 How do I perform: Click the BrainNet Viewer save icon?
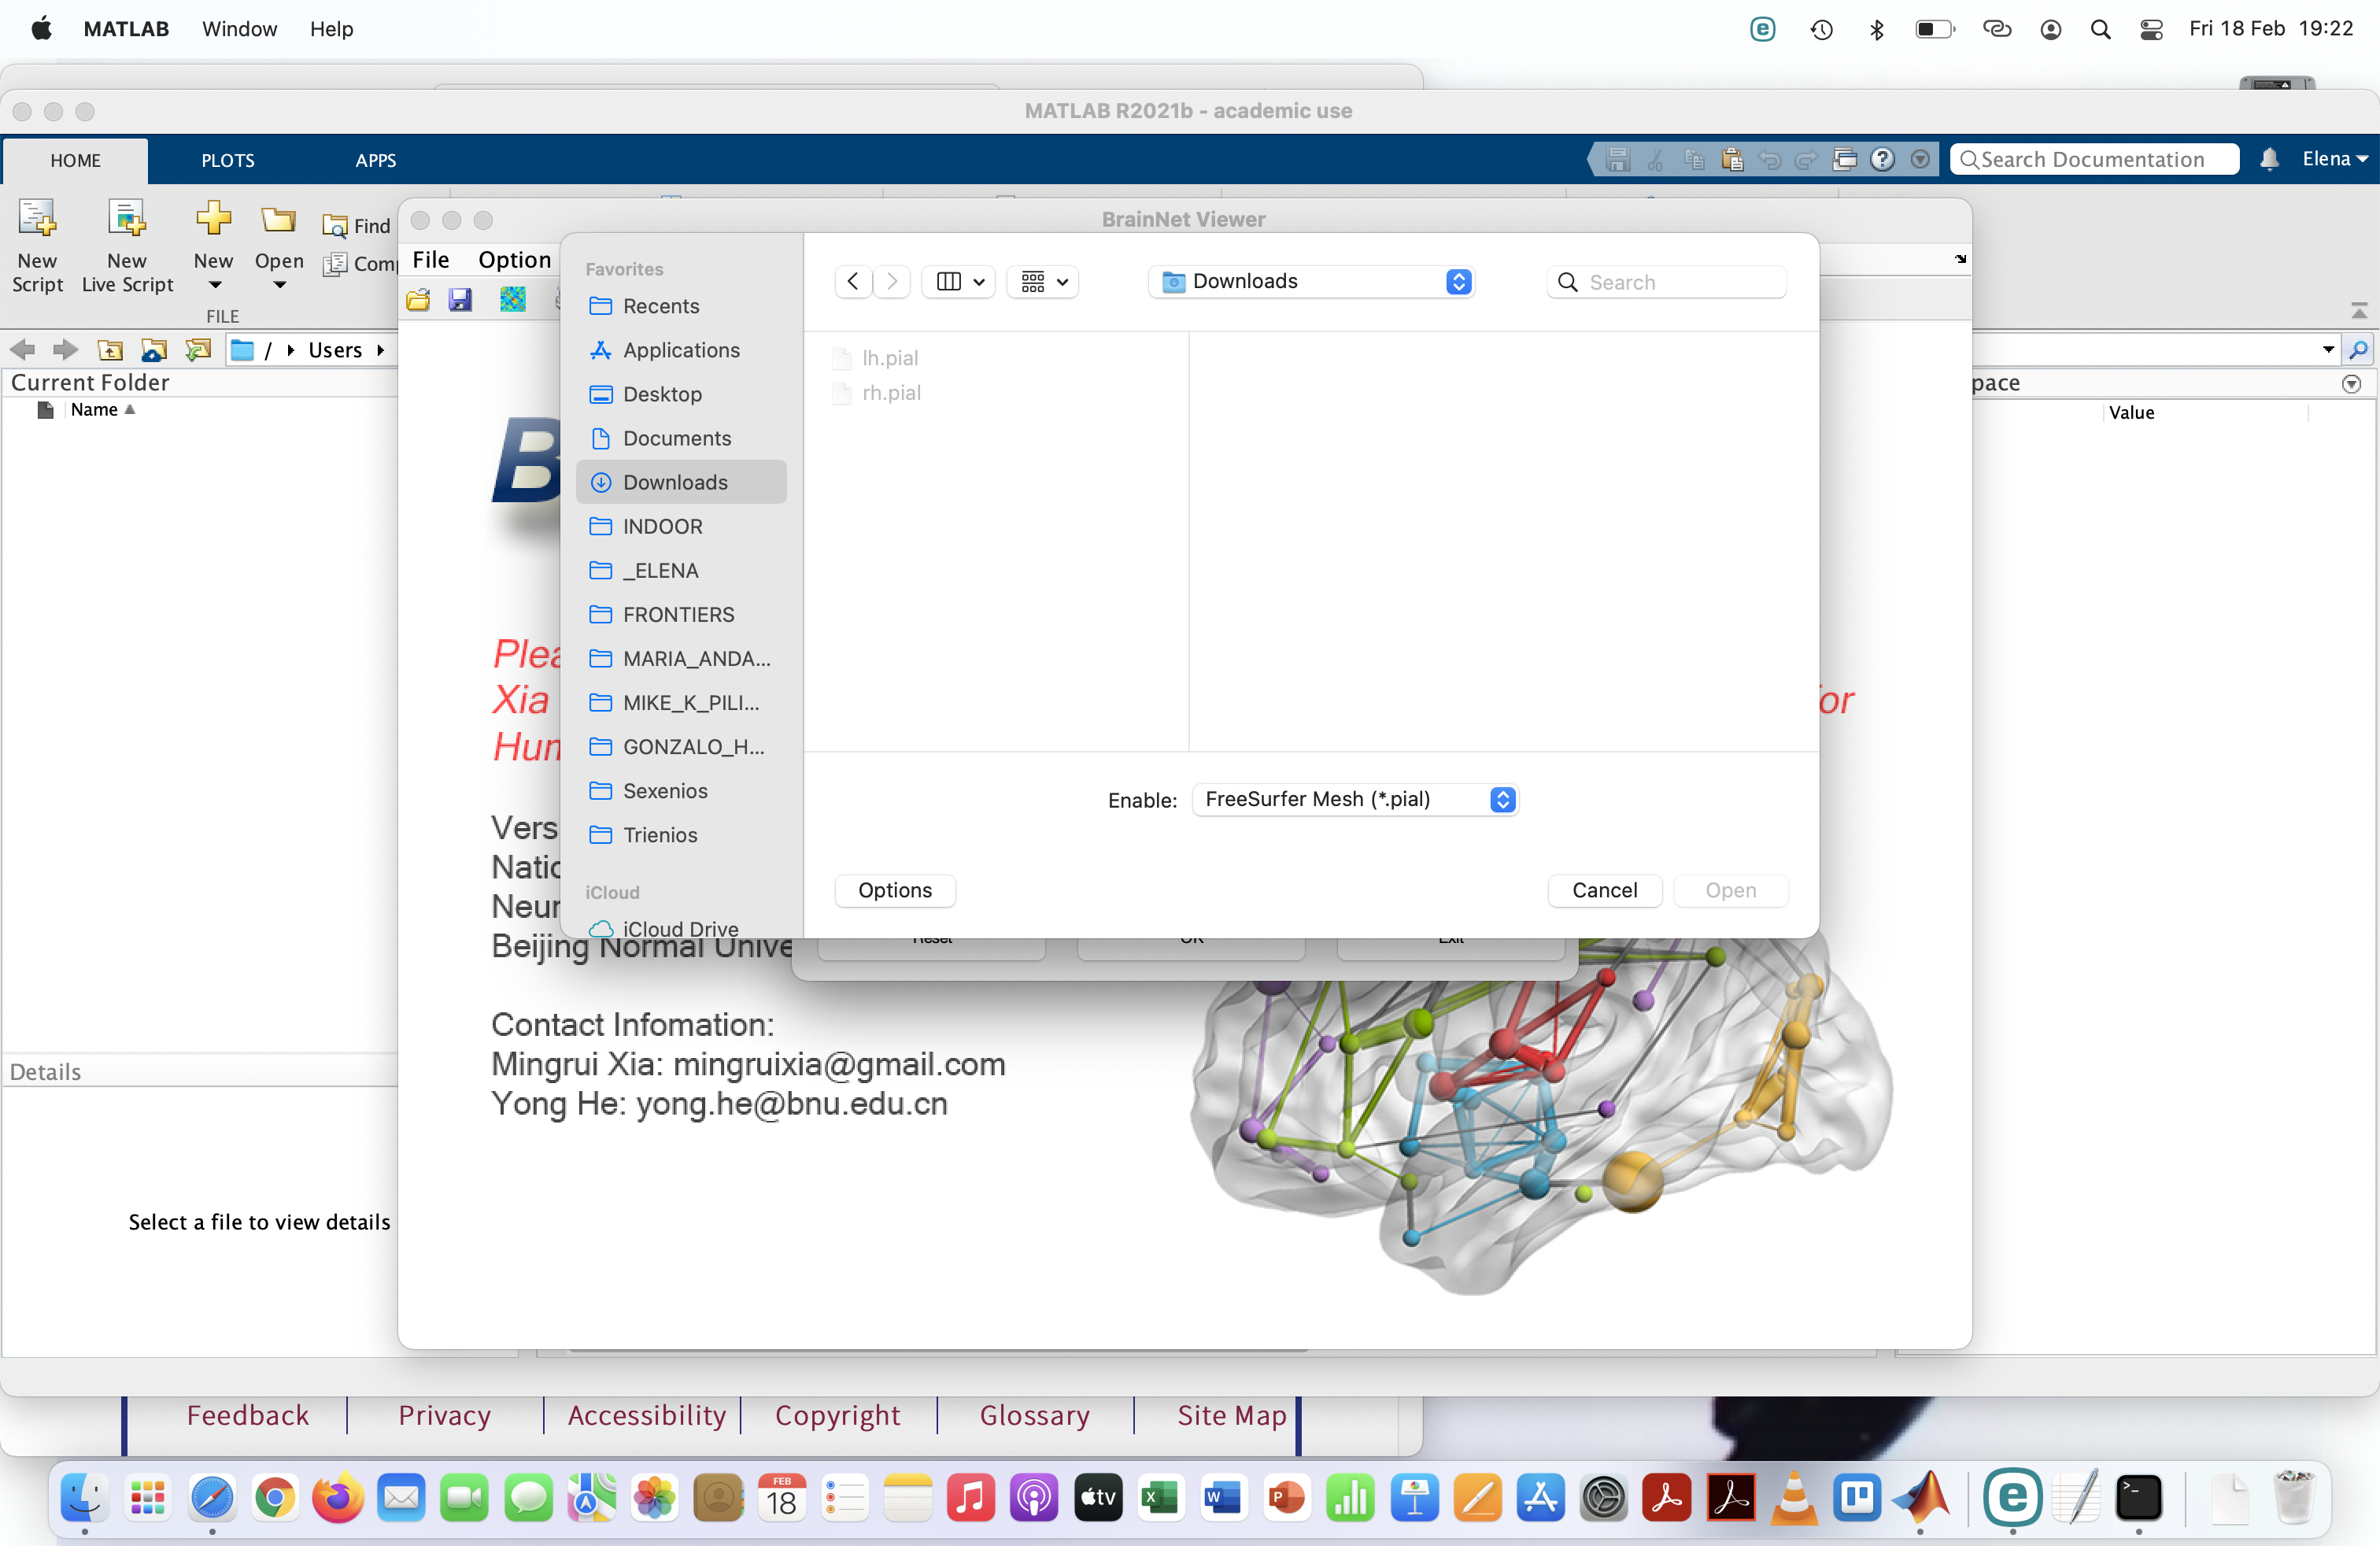pos(460,299)
